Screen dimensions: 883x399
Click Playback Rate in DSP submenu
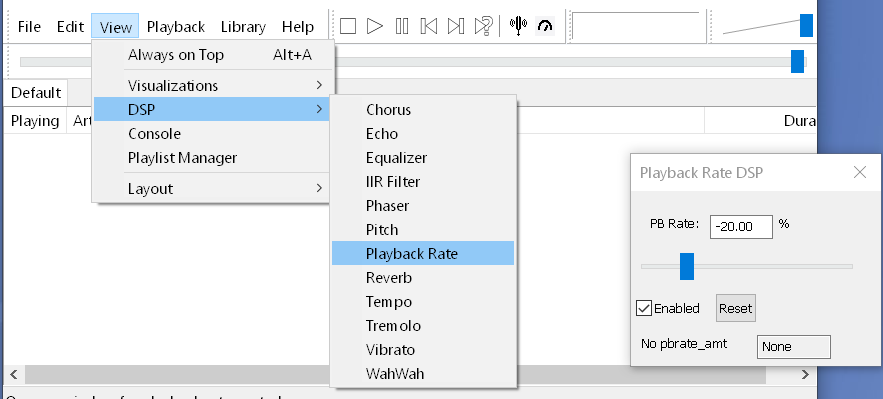pos(423,253)
